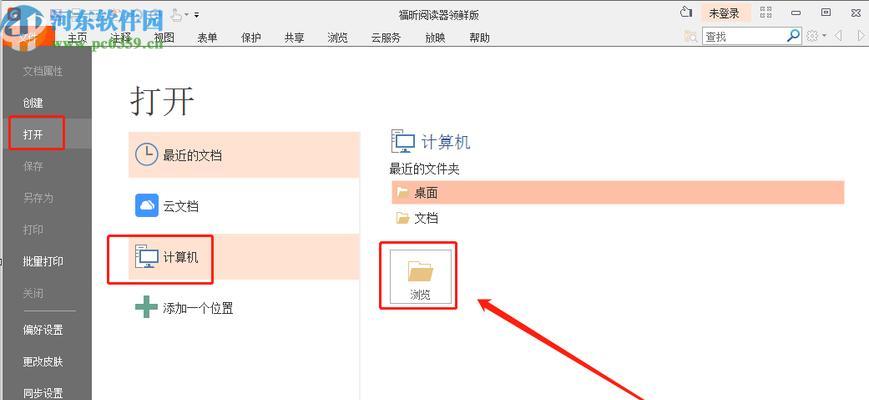
Task: Choose 批量打印 in the file sidebar
Action: point(43,261)
